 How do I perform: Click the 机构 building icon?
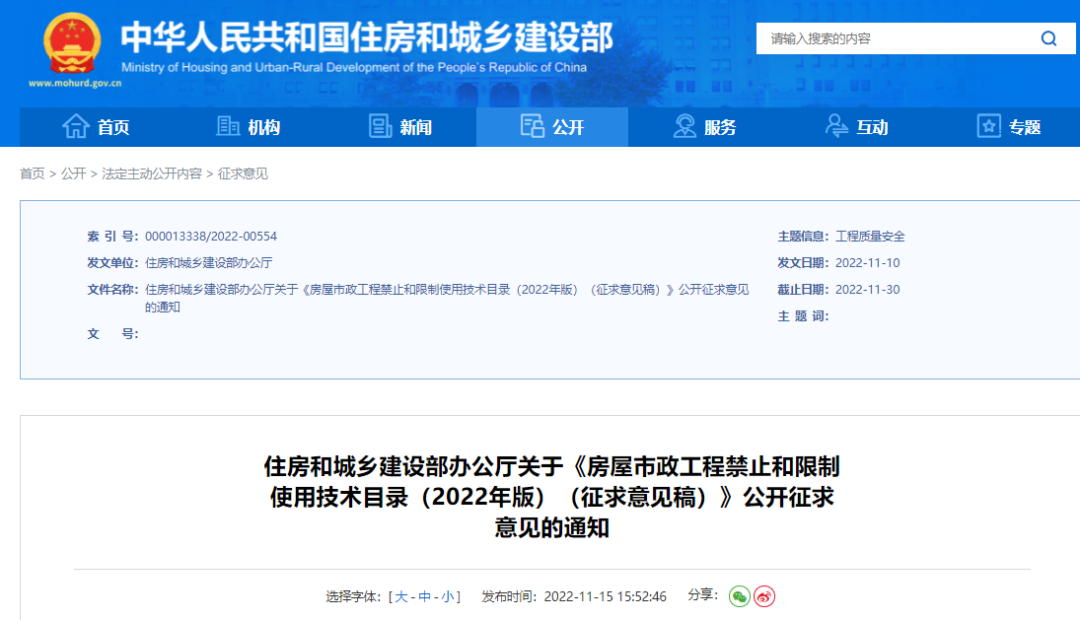228,127
